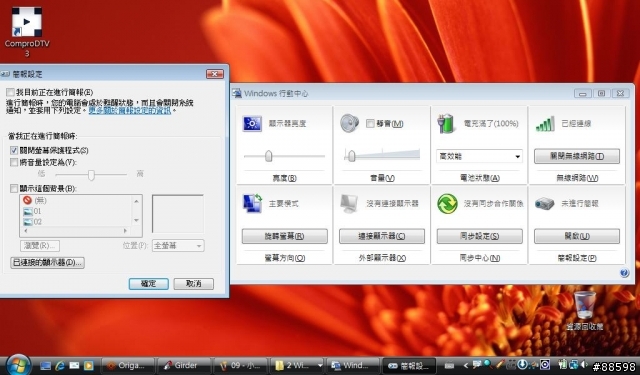
Task: Click the external display monitor icon
Action: 349,204
